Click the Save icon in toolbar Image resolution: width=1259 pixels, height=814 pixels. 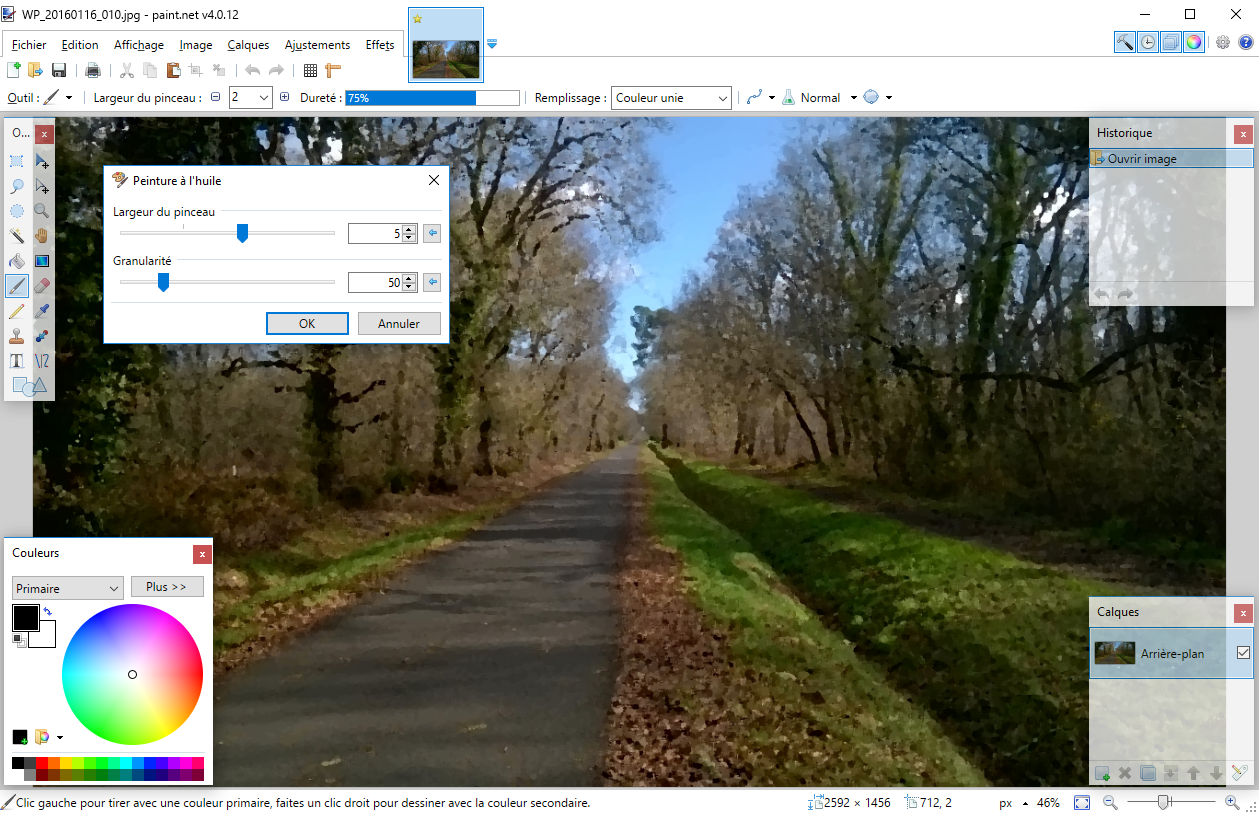pyautogui.click(x=59, y=70)
